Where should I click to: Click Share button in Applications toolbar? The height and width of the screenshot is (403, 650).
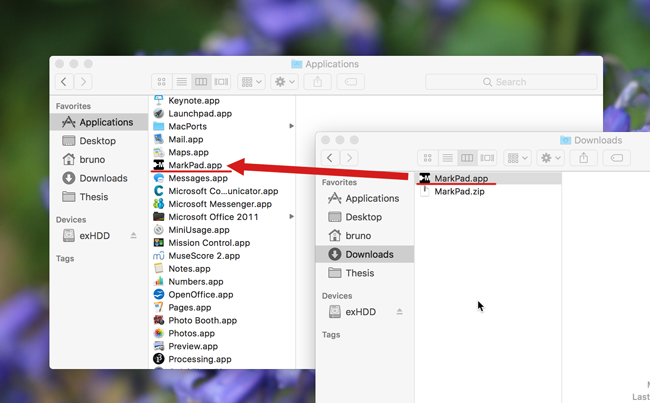tap(319, 82)
